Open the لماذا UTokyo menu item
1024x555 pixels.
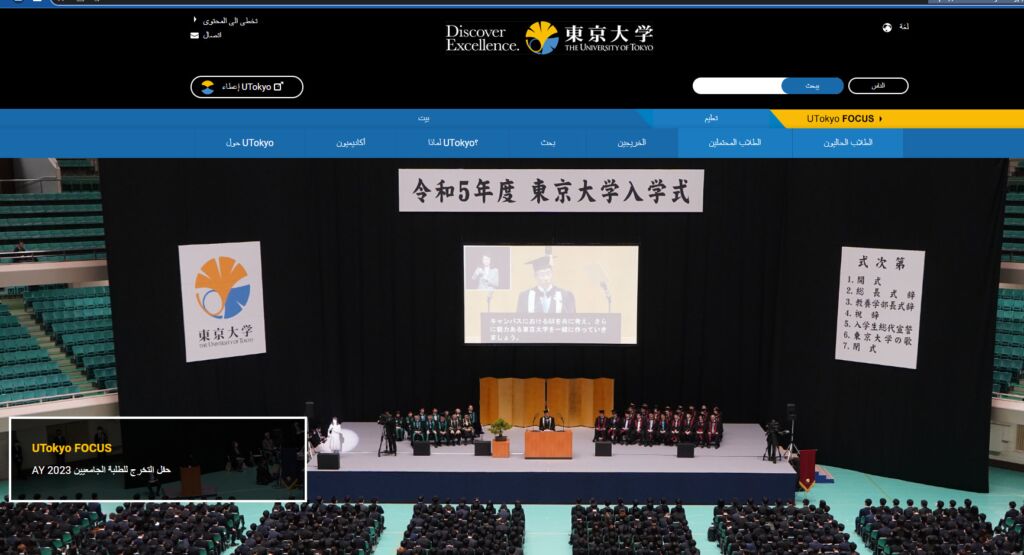(460, 143)
